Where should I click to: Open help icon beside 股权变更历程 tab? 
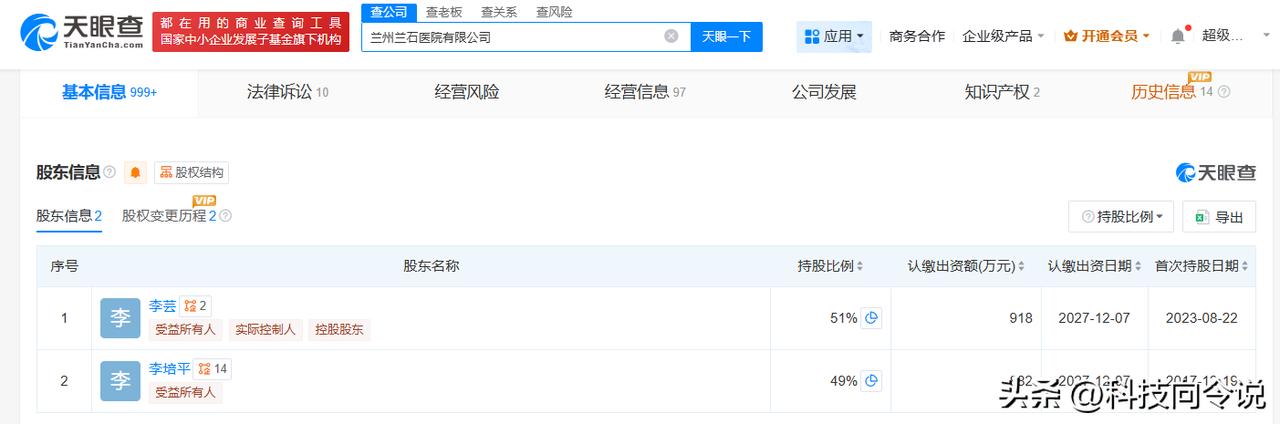click(x=225, y=216)
